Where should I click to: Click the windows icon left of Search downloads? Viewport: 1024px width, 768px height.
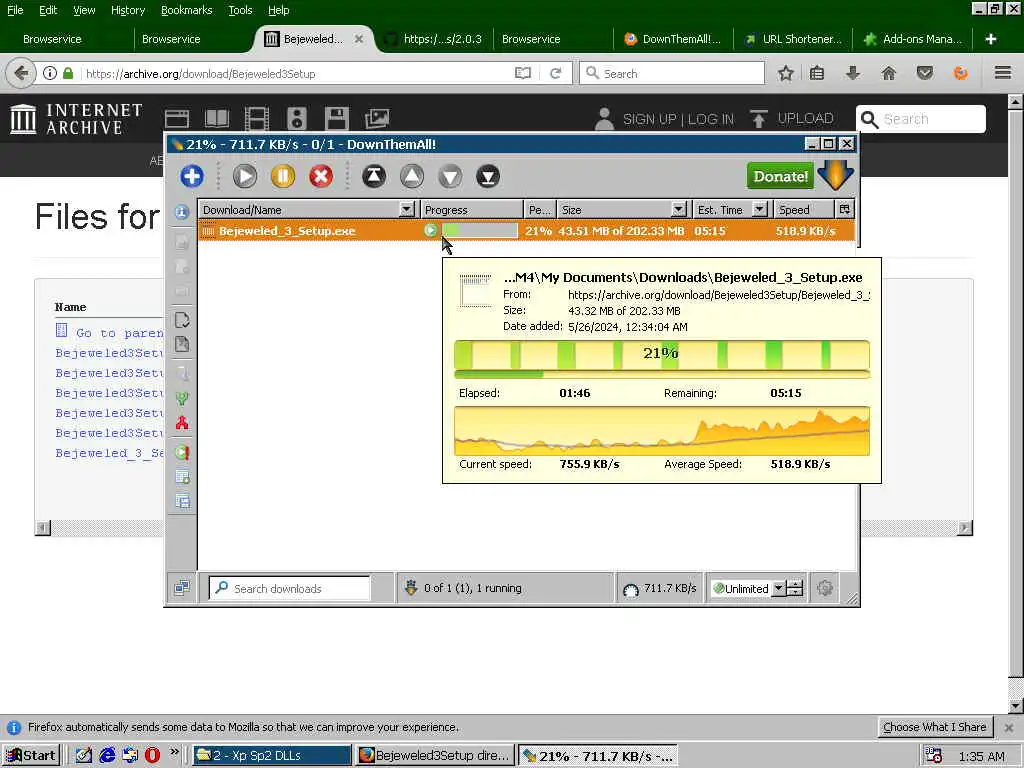click(182, 588)
